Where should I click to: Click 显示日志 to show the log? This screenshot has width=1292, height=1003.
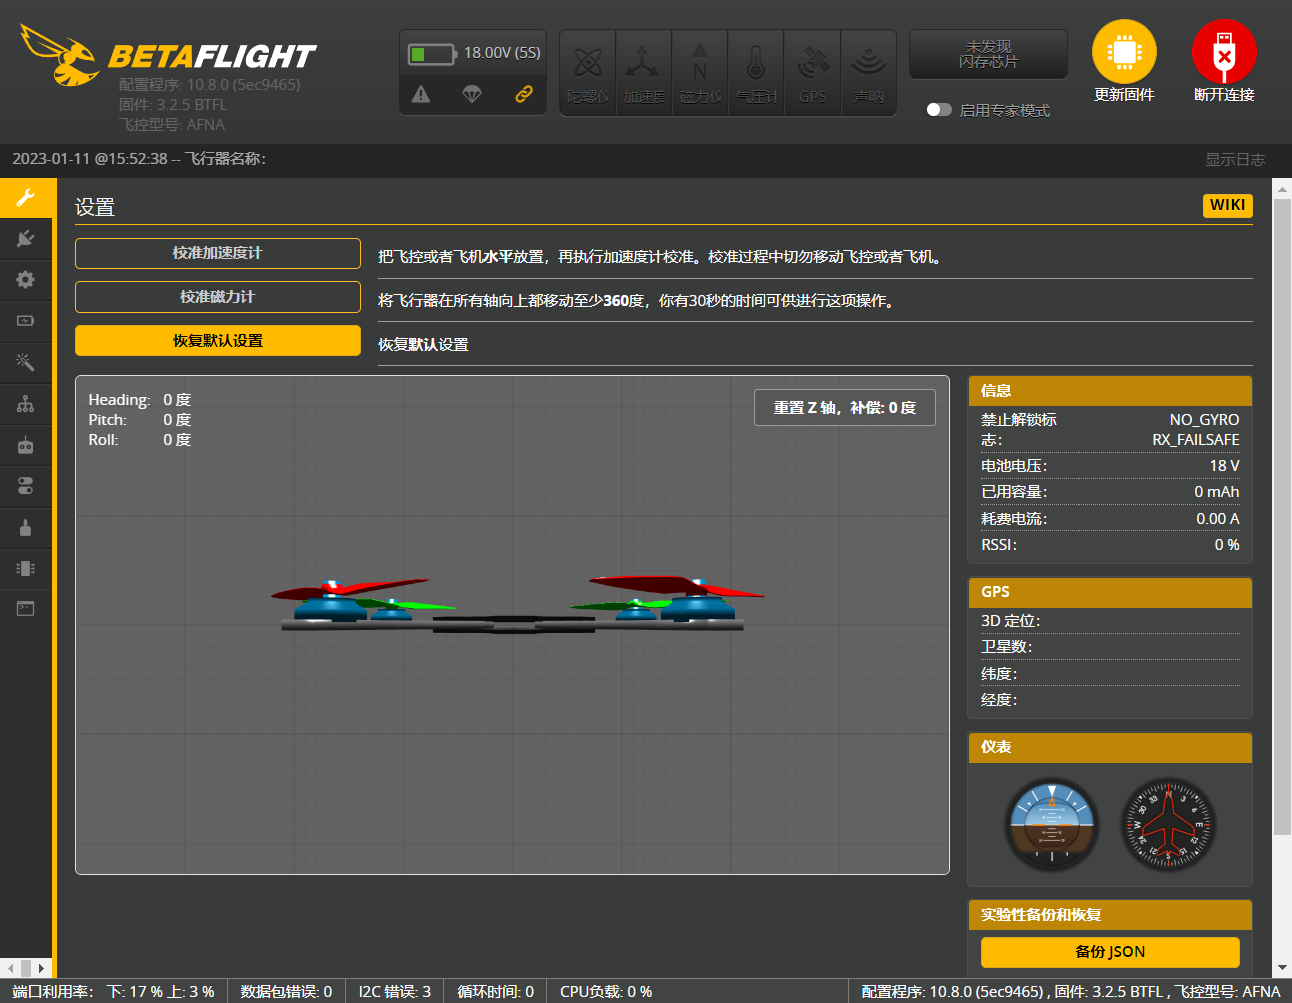click(1234, 160)
